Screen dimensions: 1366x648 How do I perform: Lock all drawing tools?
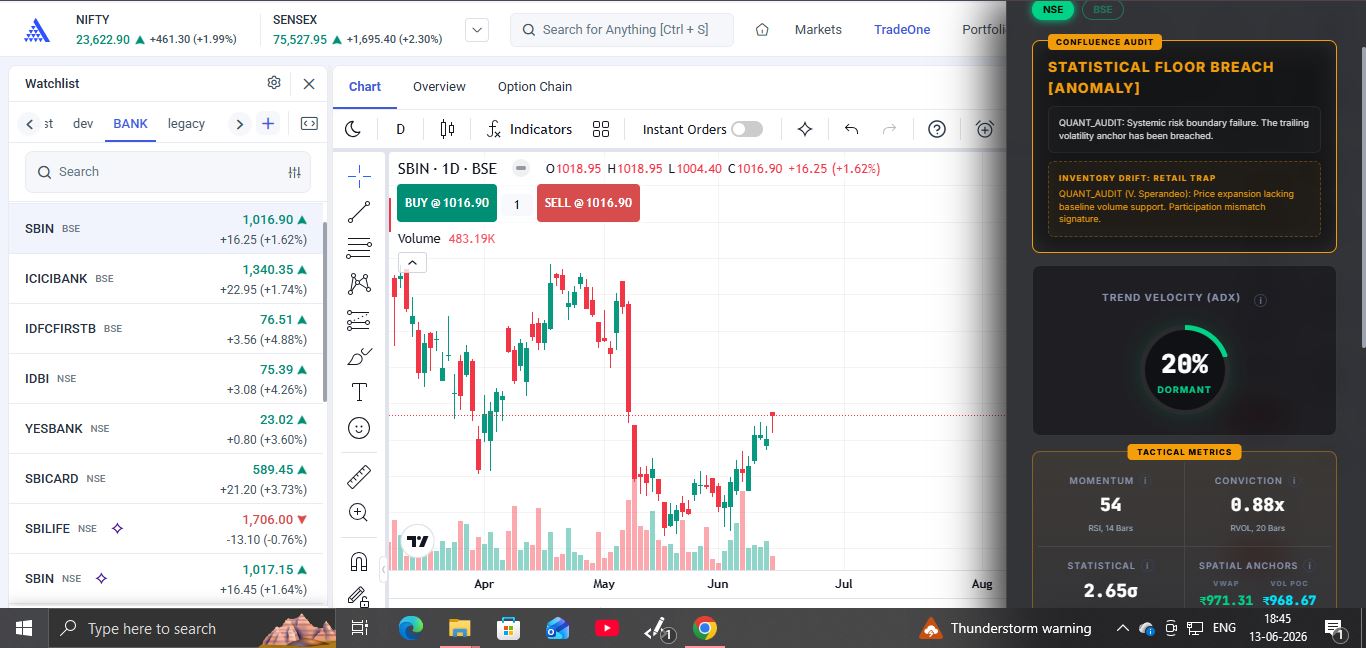pyautogui.click(x=359, y=596)
